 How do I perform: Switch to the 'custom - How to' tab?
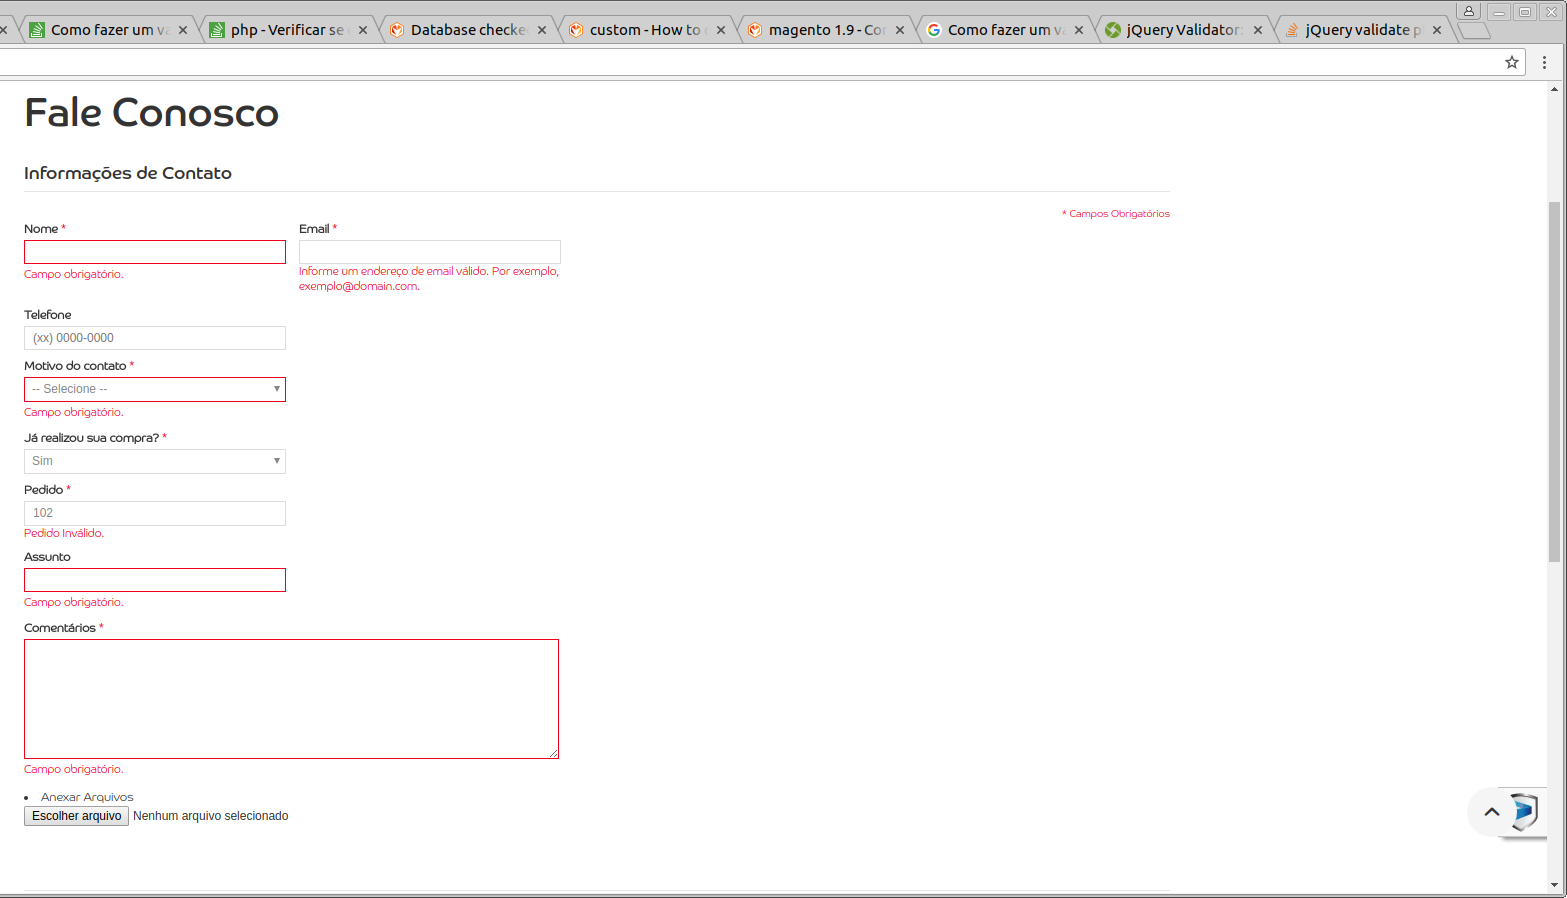(646, 30)
